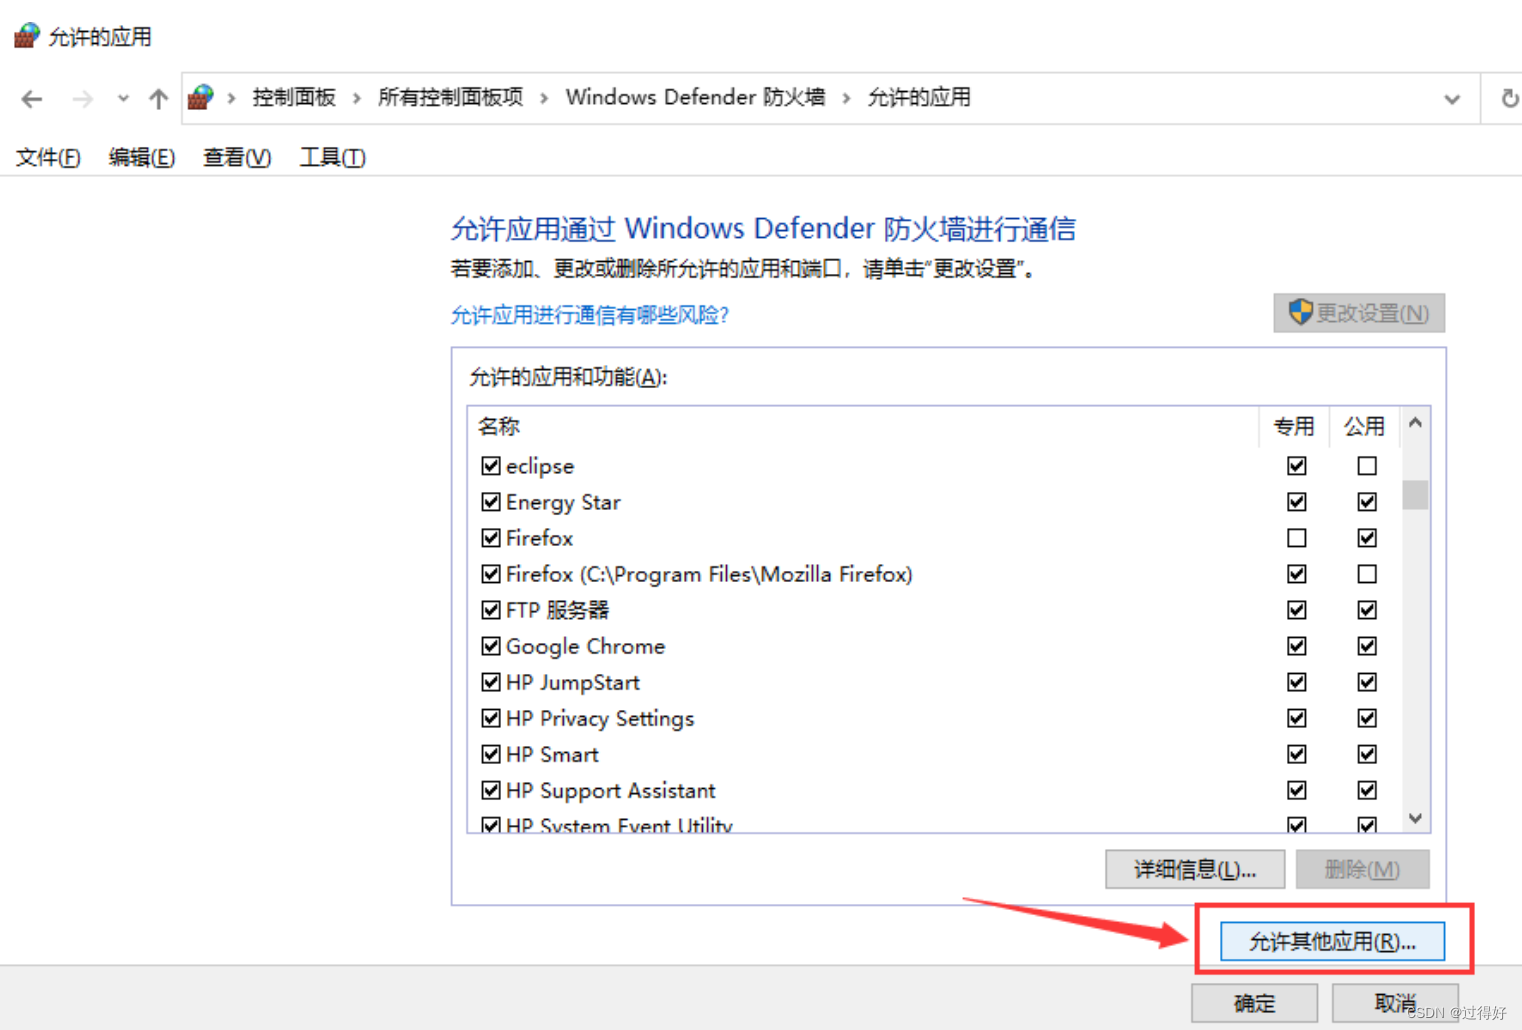Refresh the address bar

coord(1509,99)
